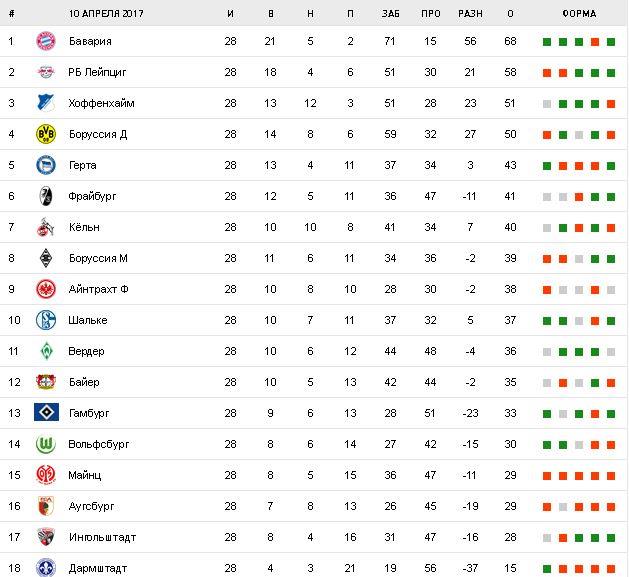Sort table by ЗАБ goals column
The image size is (629, 577).
391,14
